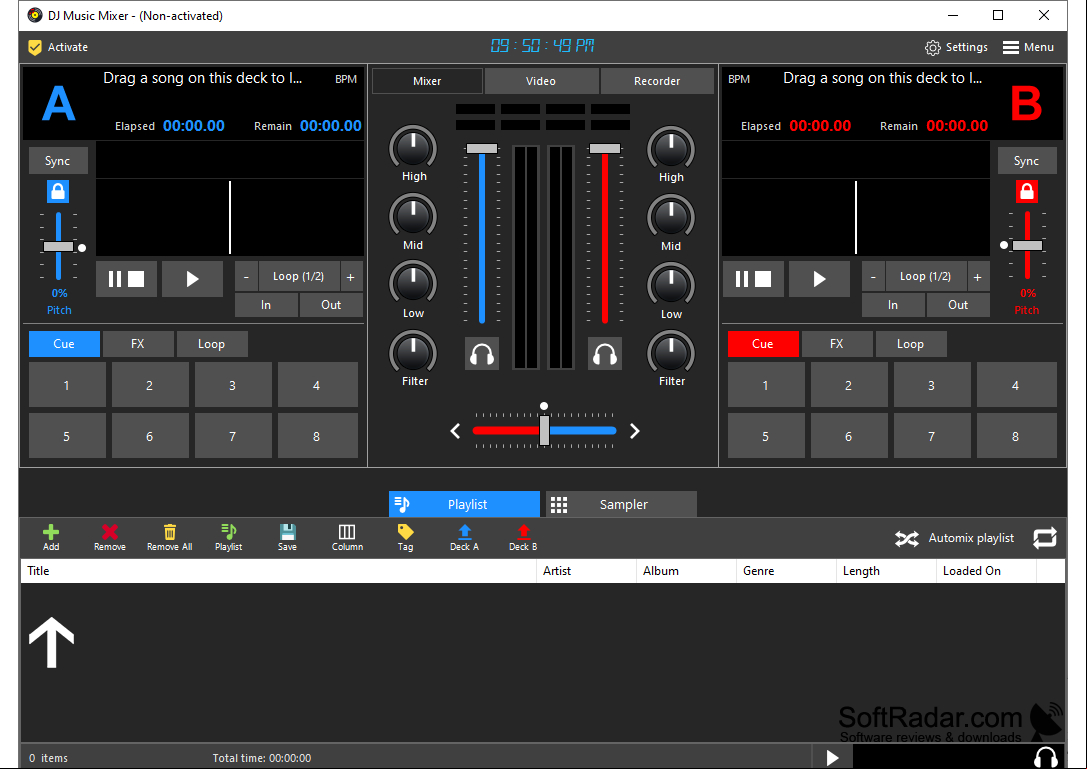Image resolution: width=1087 pixels, height=769 pixels.
Task: Sort playlist by the Genre column header
Action: (x=786, y=571)
